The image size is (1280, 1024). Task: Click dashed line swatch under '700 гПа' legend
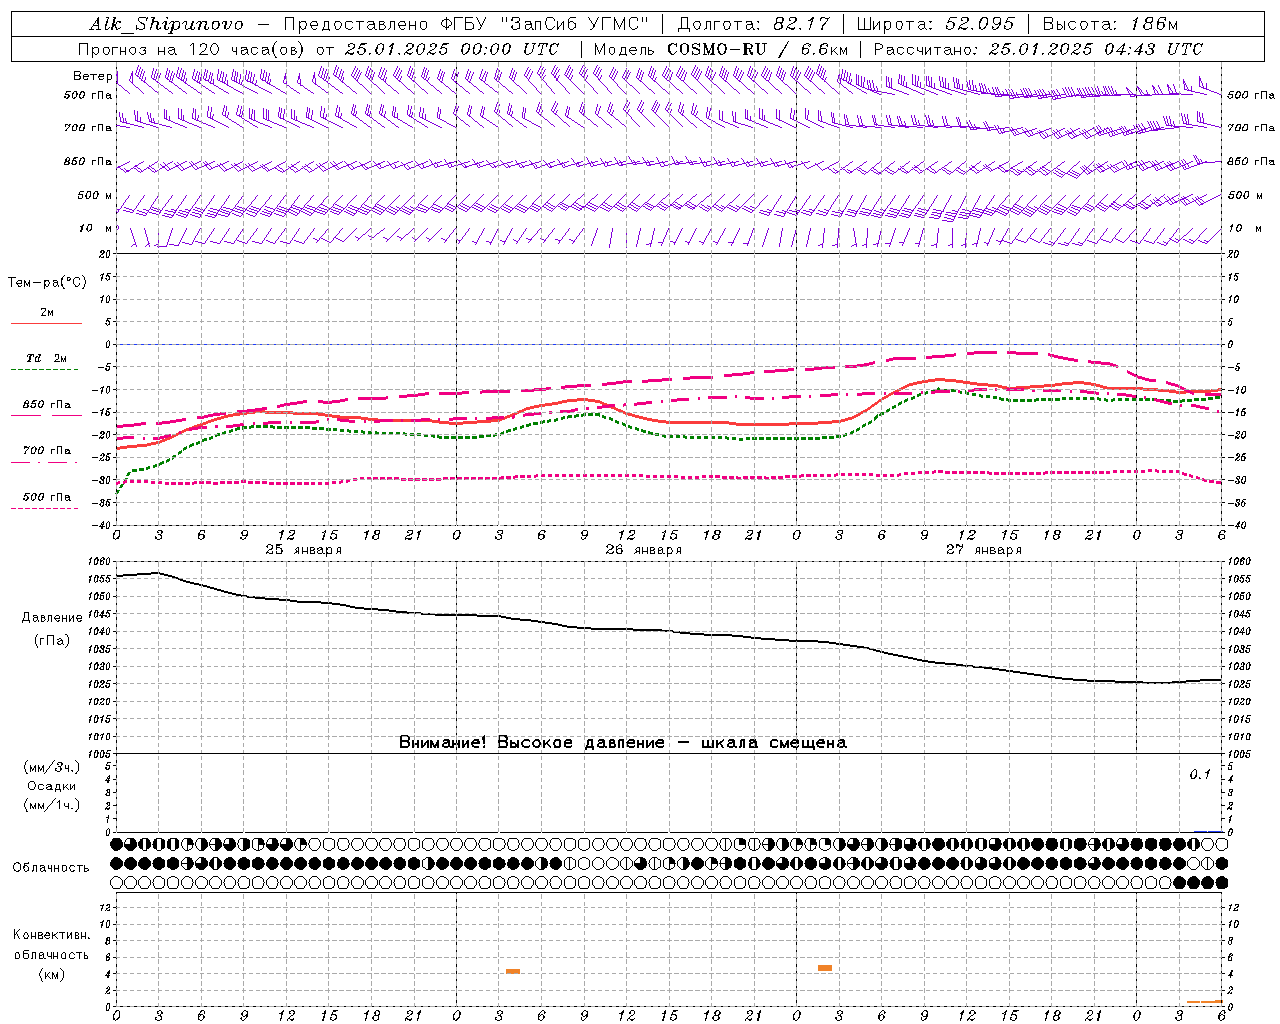click(x=44, y=462)
